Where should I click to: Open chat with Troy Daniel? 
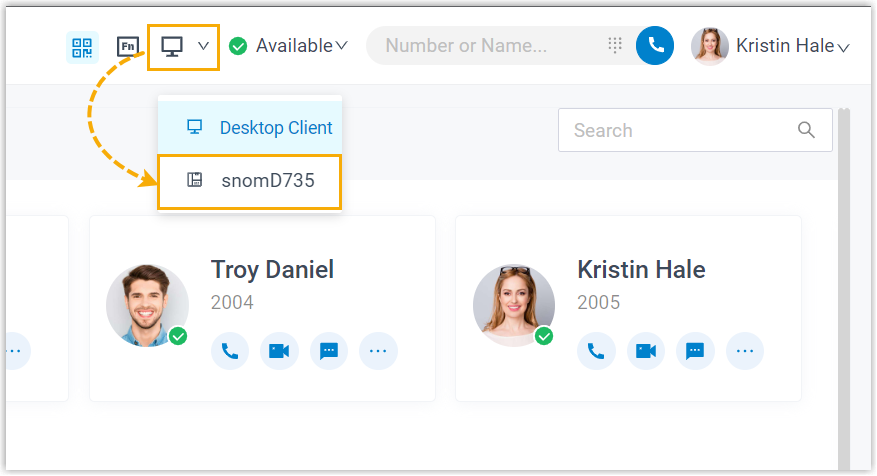pos(329,351)
